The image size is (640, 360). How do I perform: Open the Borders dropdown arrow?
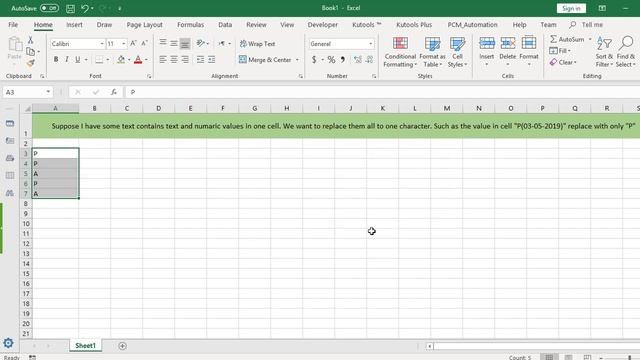click(108, 60)
